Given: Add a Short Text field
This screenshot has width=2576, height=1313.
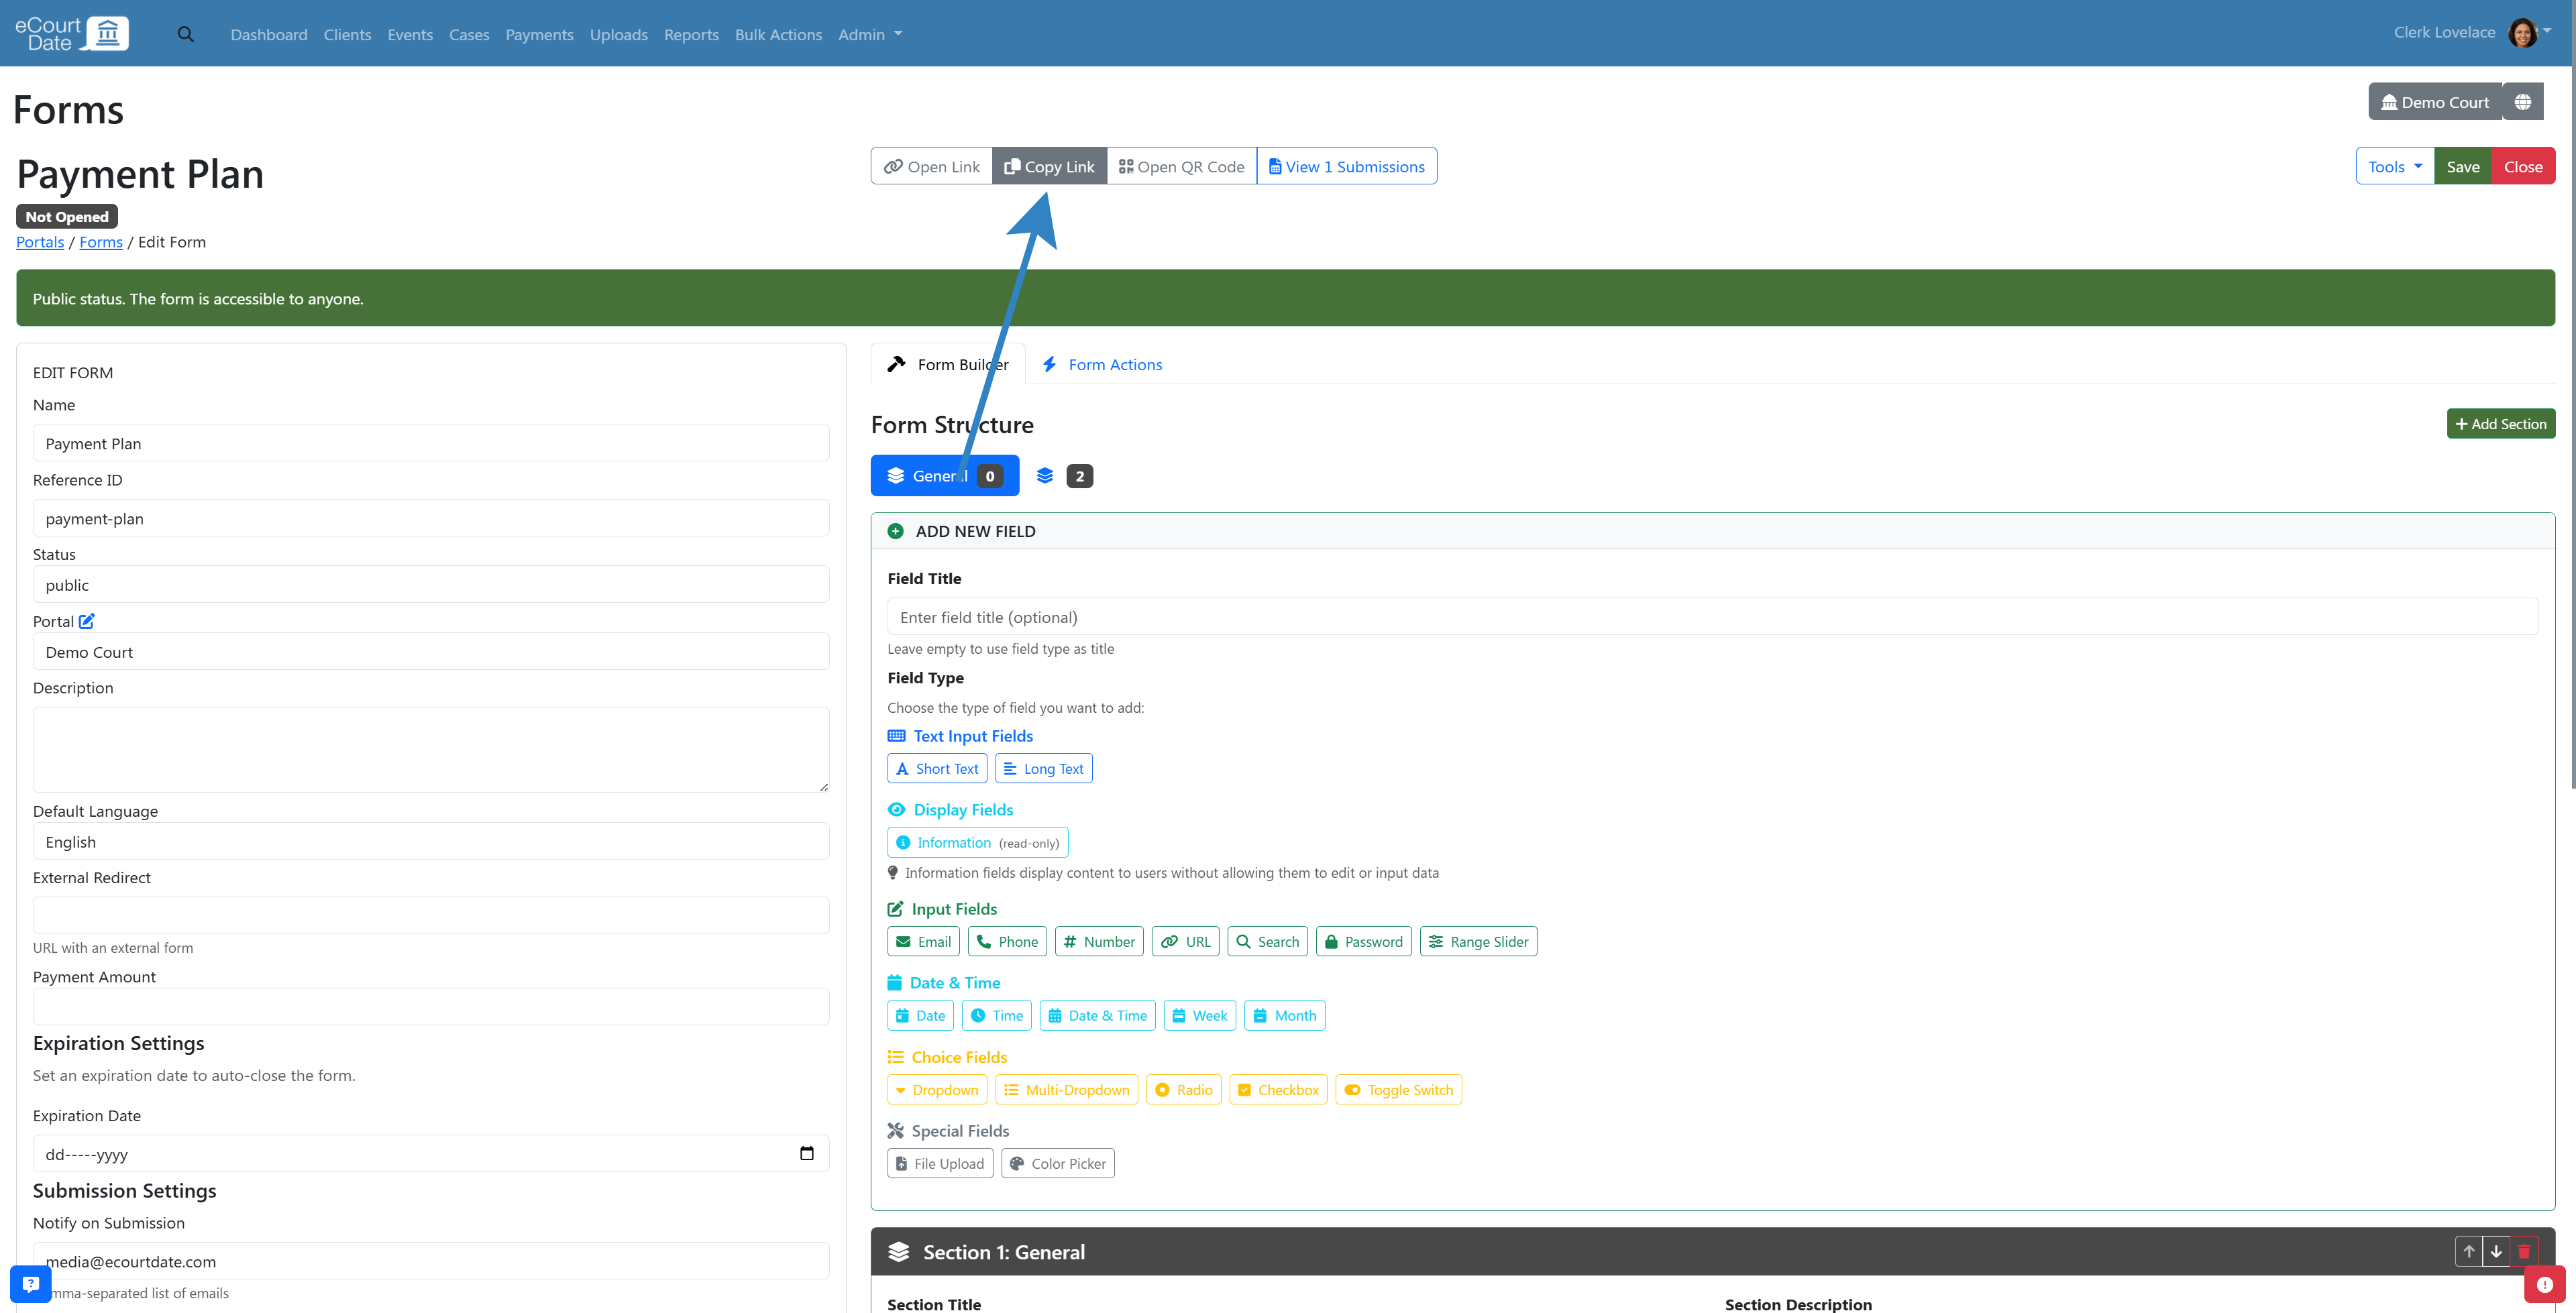Looking at the screenshot, I should (937, 768).
